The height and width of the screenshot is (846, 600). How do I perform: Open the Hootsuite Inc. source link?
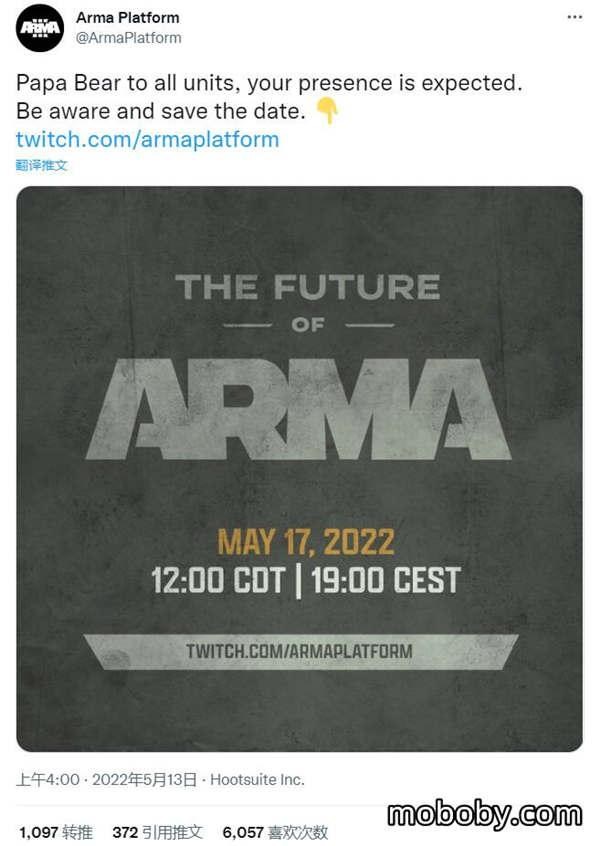tap(257, 780)
